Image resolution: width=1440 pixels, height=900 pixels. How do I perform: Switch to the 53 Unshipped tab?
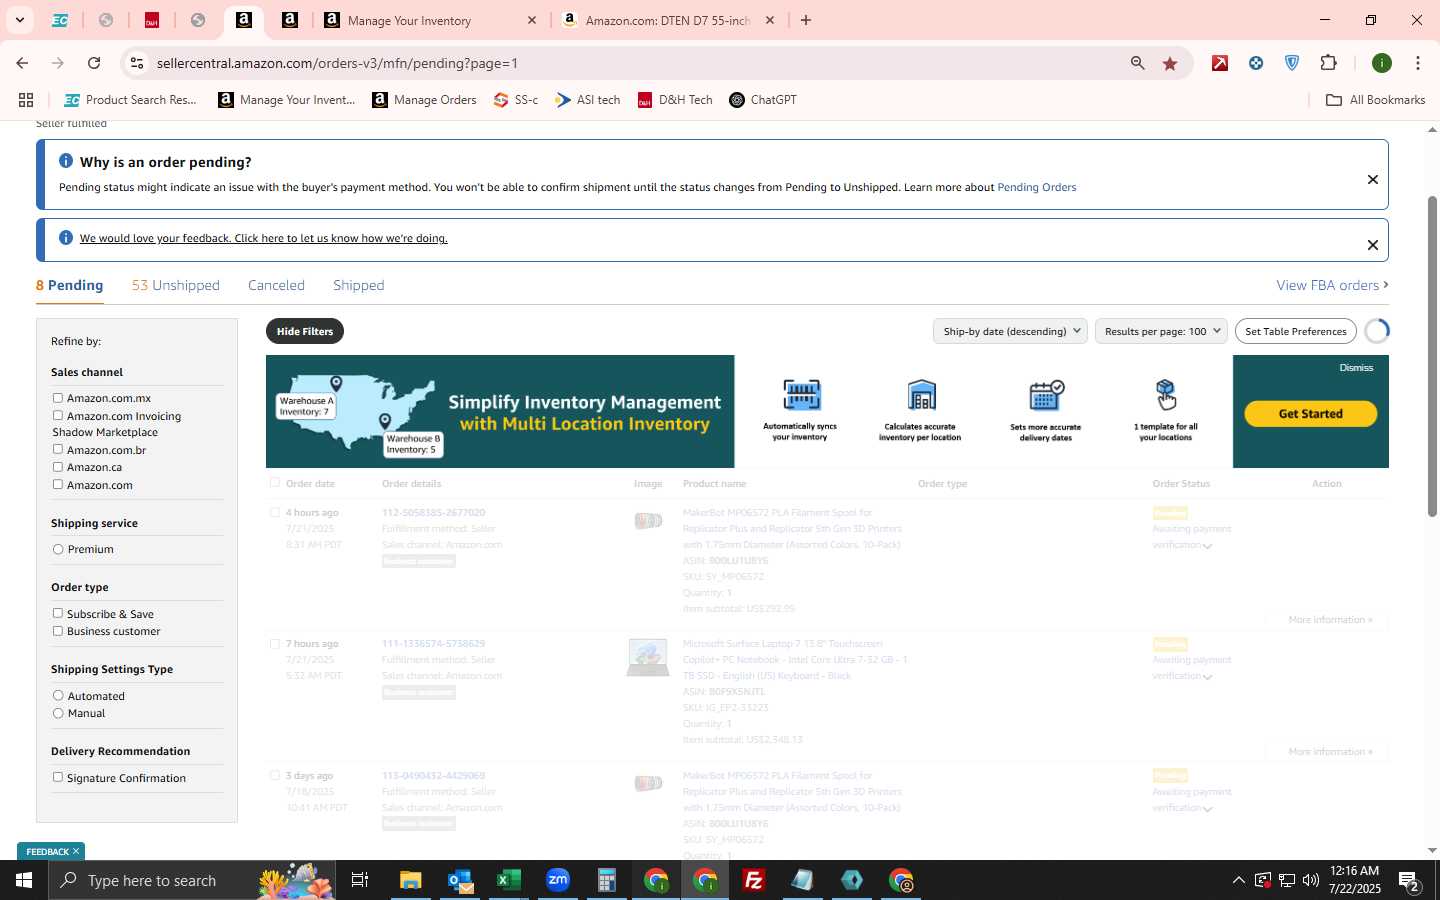click(176, 285)
